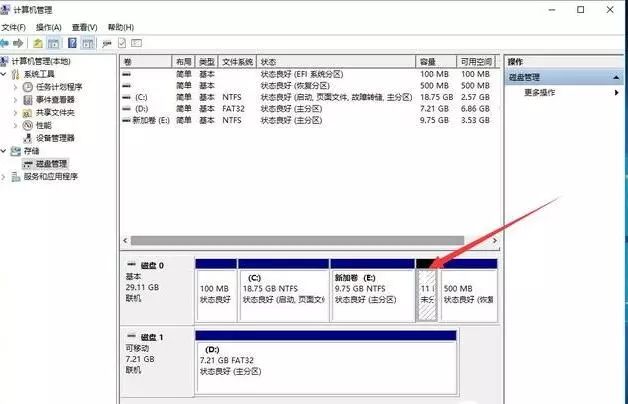This screenshot has height=404, width=628.
Task: Select the 500 MB recovery partition block
Action: click(x=469, y=295)
